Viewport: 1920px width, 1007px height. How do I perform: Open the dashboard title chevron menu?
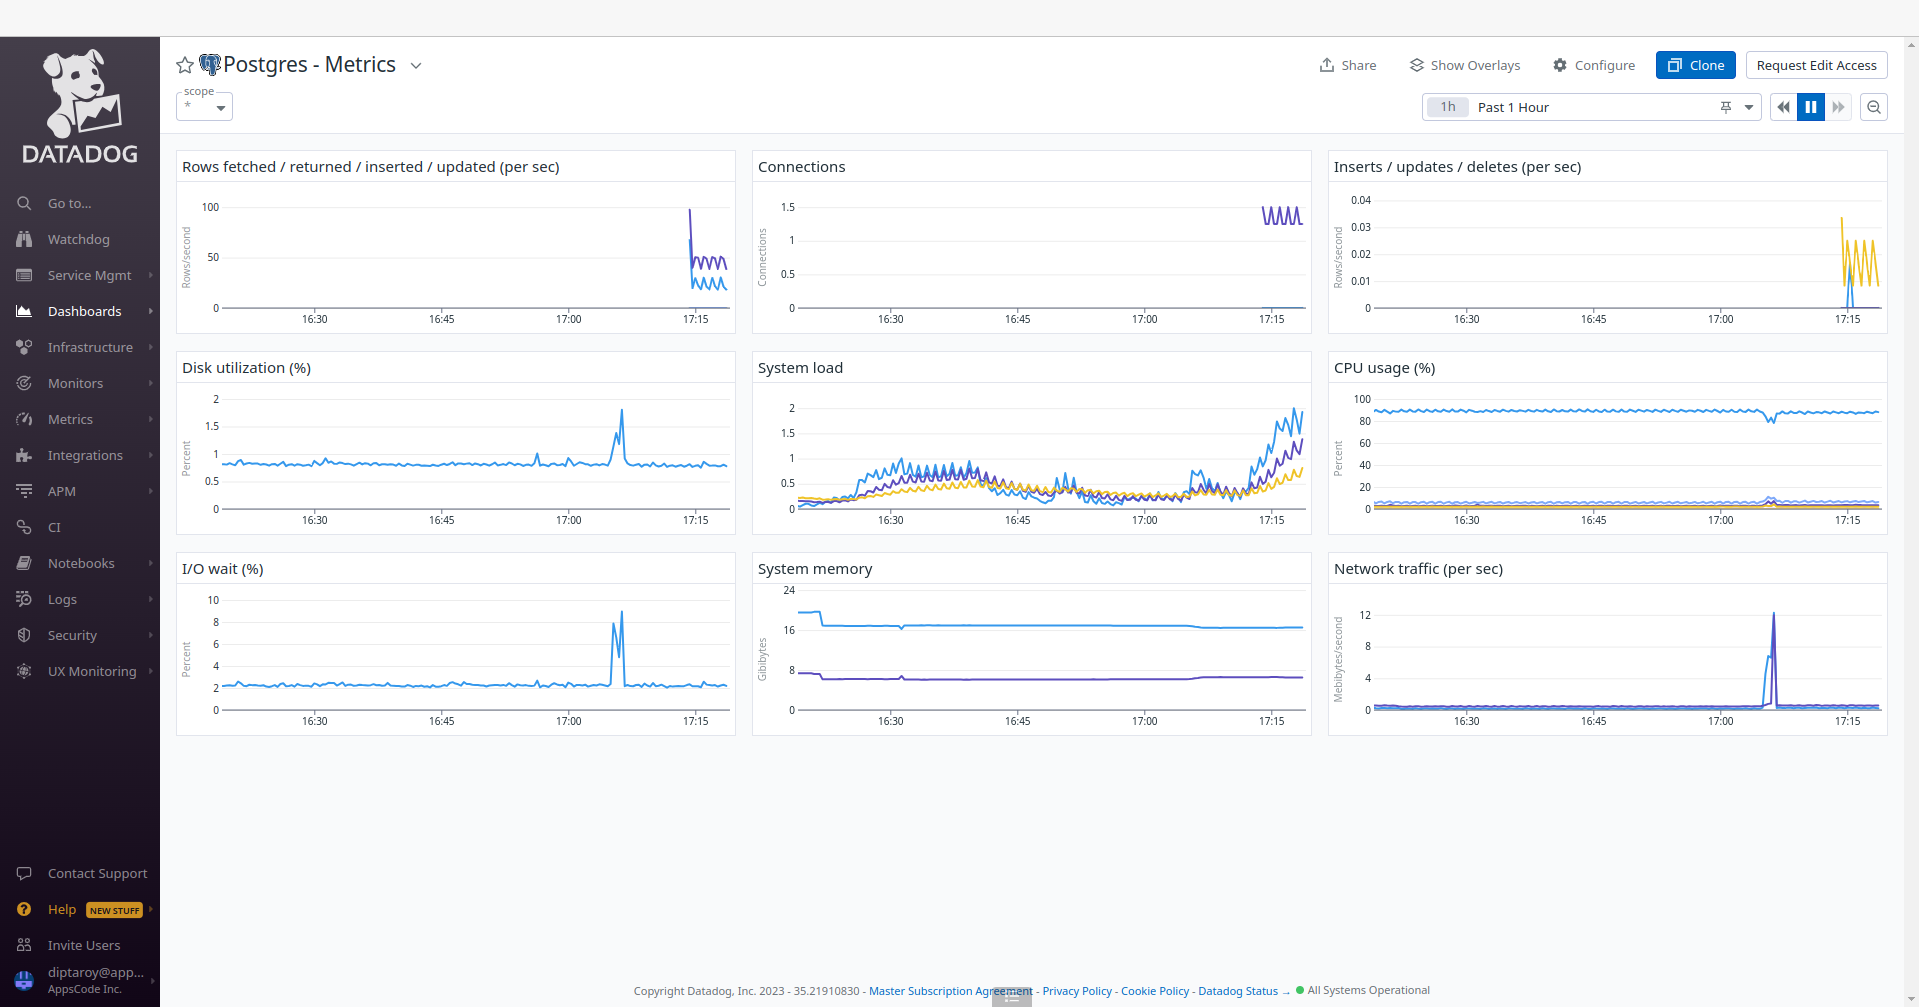click(x=416, y=66)
